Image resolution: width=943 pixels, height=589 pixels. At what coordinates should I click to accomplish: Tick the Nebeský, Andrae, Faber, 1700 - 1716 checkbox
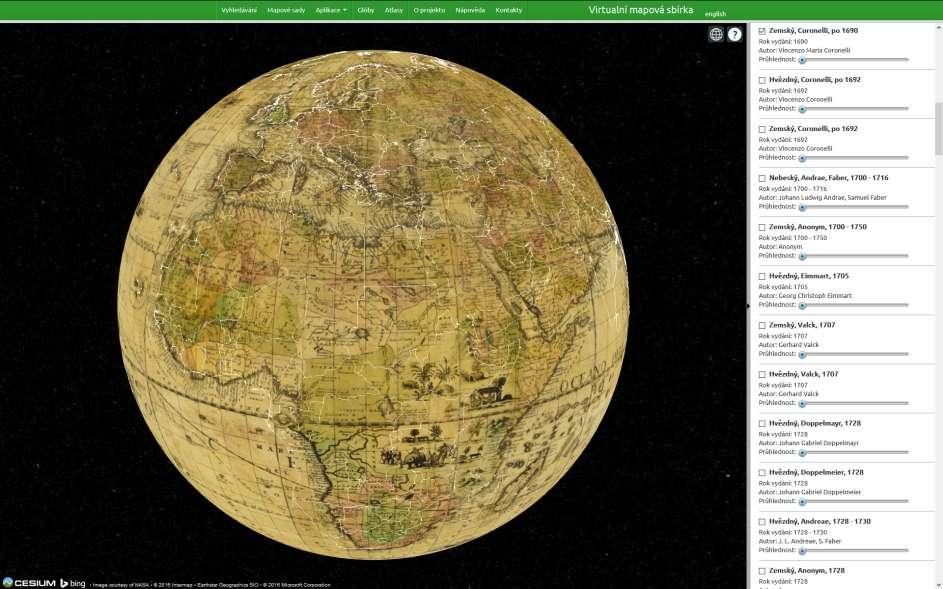(762, 178)
